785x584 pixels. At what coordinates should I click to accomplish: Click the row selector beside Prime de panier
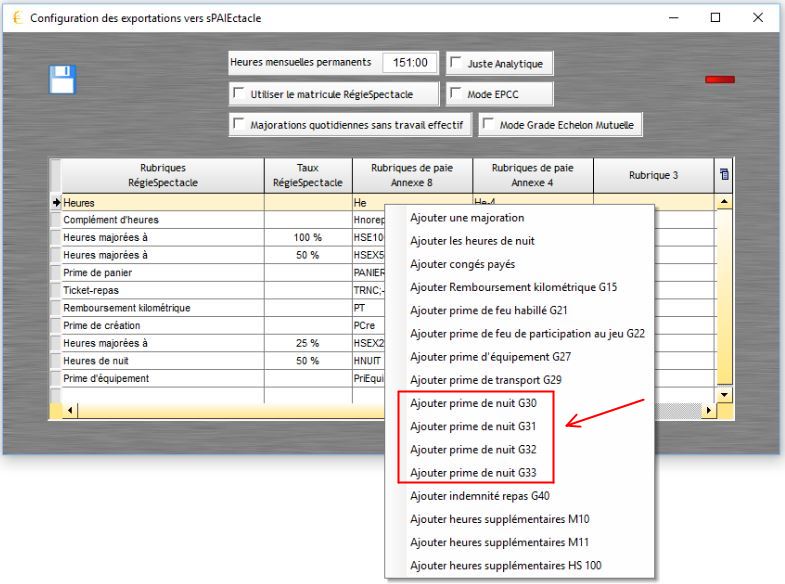pyautogui.click(x=56, y=273)
